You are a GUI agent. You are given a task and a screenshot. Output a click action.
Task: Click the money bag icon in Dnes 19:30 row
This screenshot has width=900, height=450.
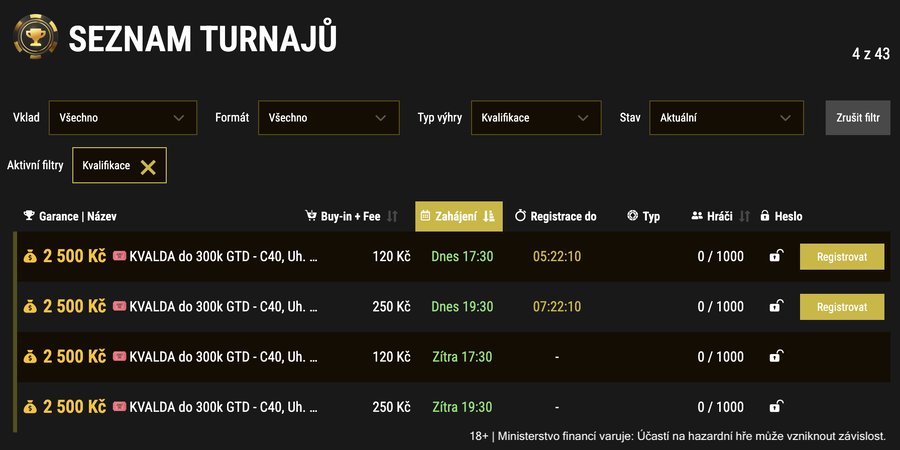[30, 307]
